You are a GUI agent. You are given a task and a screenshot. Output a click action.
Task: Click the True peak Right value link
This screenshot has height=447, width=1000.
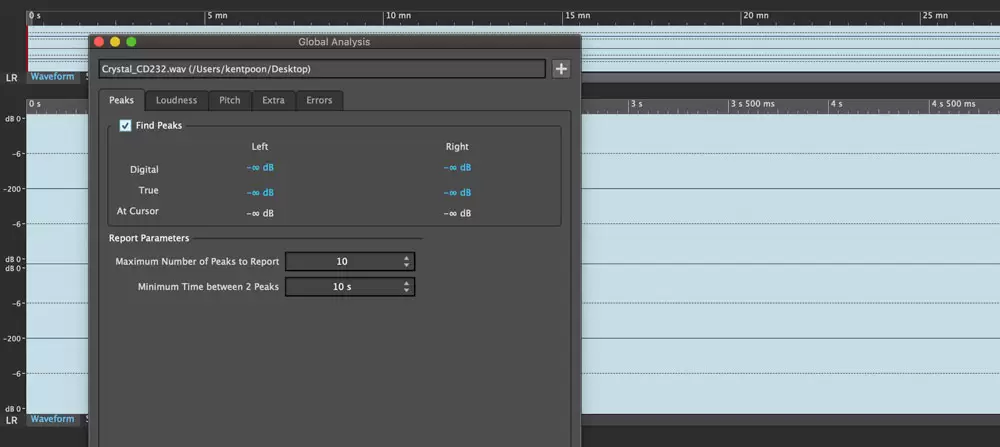[457, 192]
